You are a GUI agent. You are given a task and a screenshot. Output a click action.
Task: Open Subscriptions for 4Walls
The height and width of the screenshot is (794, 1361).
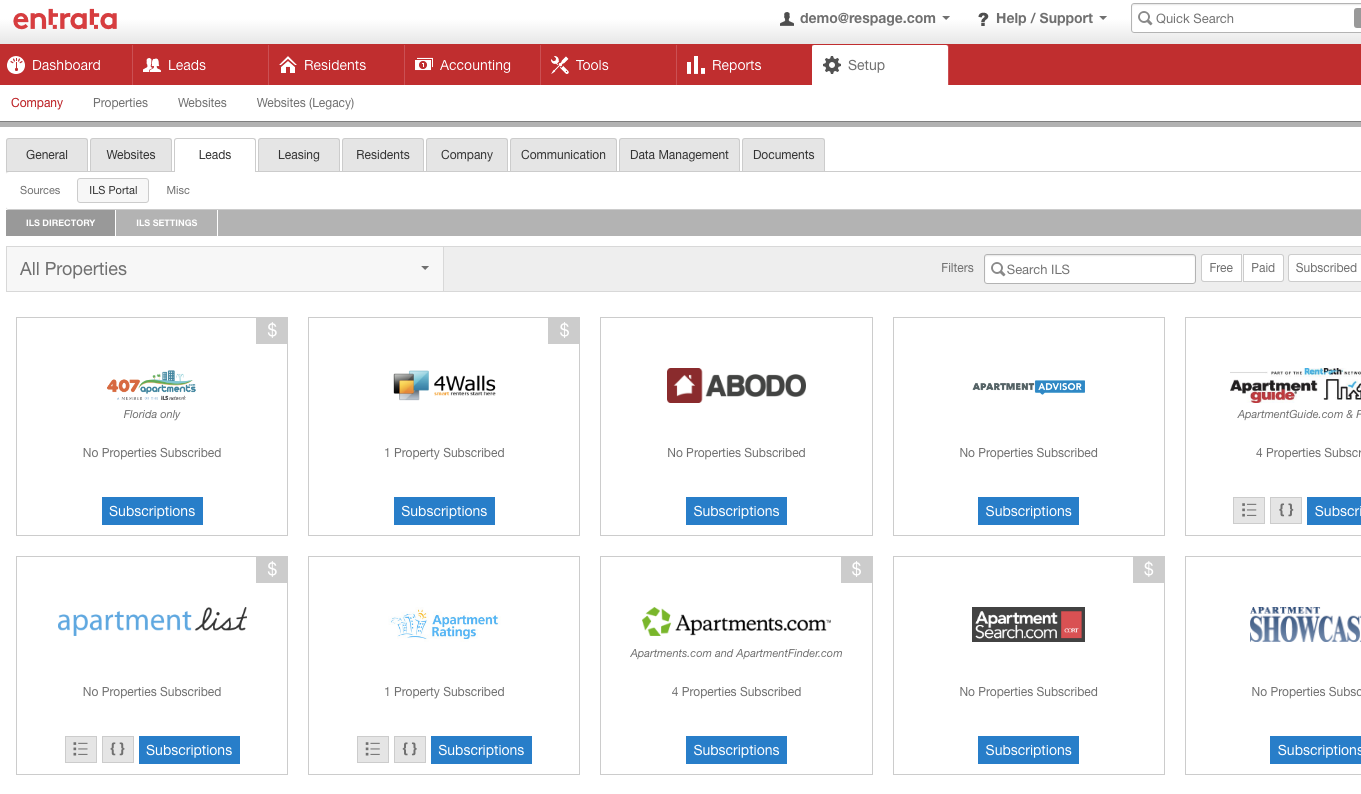point(444,511)
